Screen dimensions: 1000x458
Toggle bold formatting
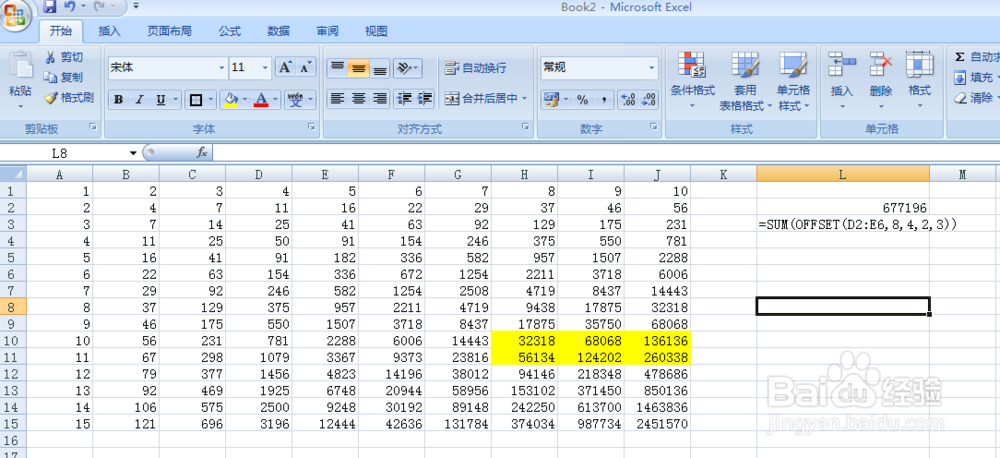click(119, 100)
